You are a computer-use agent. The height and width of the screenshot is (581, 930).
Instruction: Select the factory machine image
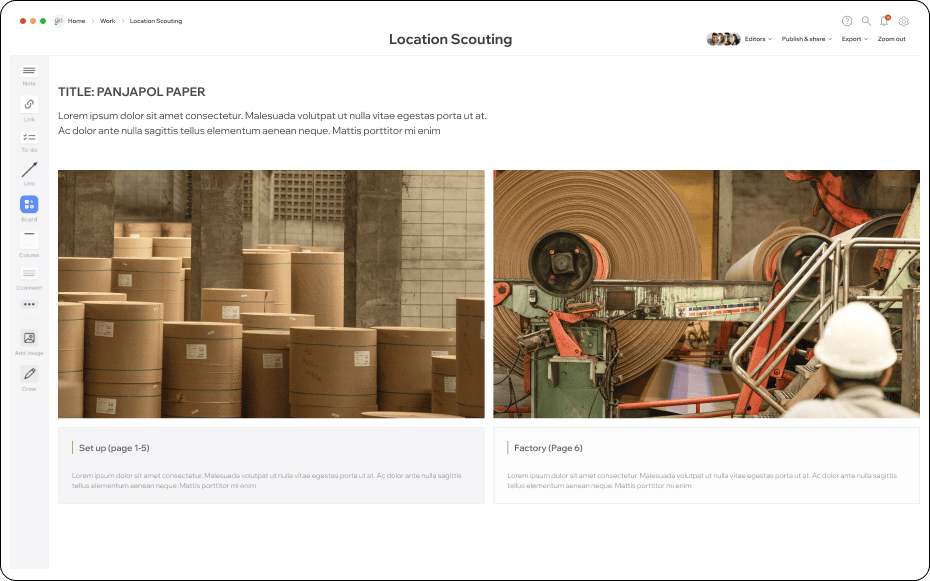point(706,294)
